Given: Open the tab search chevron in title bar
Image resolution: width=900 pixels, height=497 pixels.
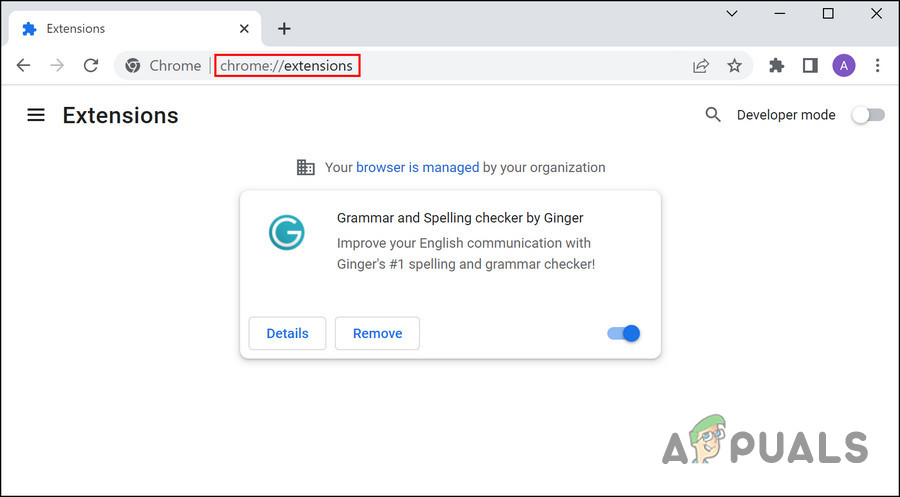Looking at the screenshot, I should tap(732, 13).
